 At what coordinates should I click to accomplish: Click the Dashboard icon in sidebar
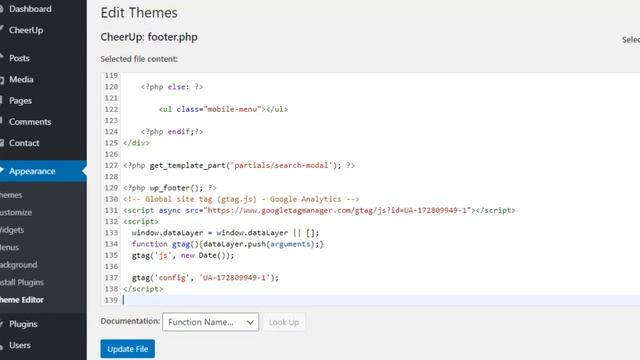click(2, 9)
